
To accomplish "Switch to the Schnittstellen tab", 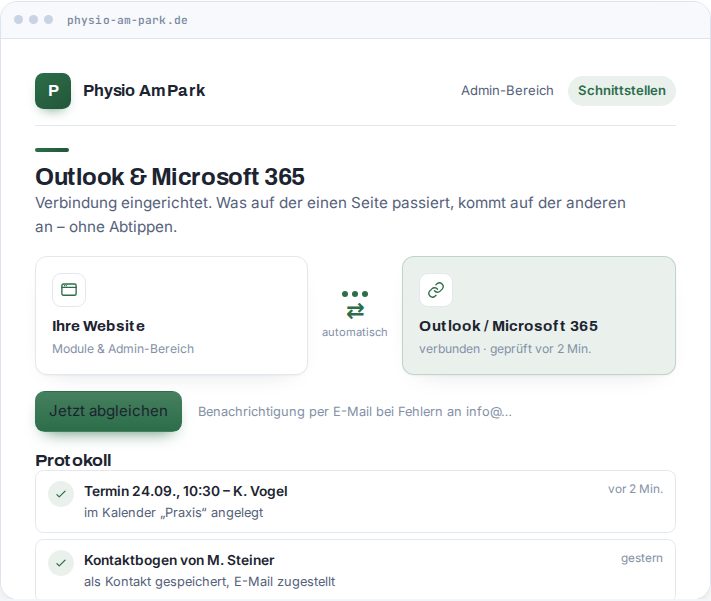I will tap(622, 91).
